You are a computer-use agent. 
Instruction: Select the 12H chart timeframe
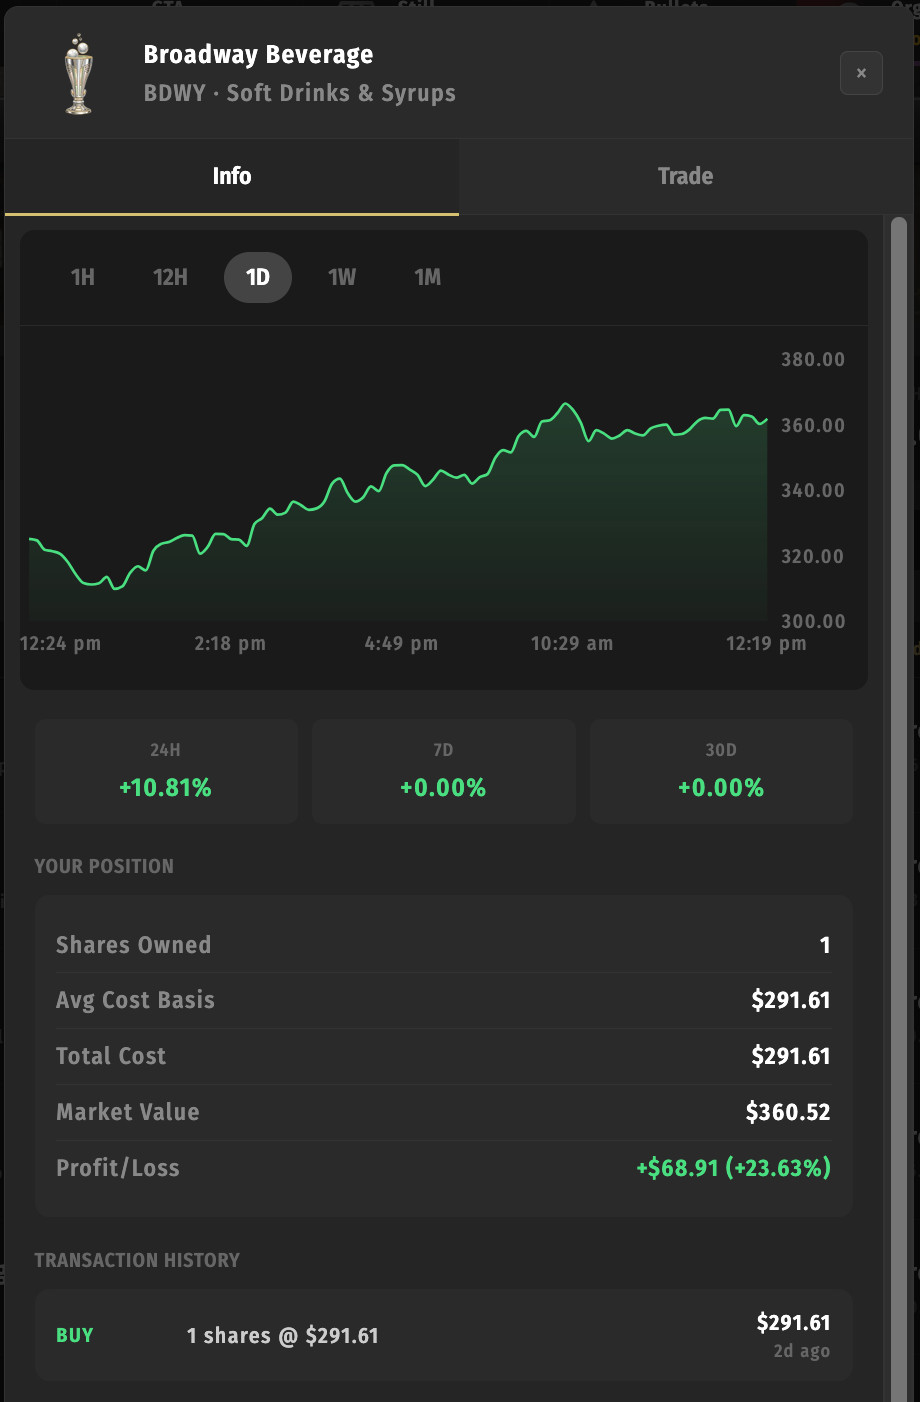[170, 277]
